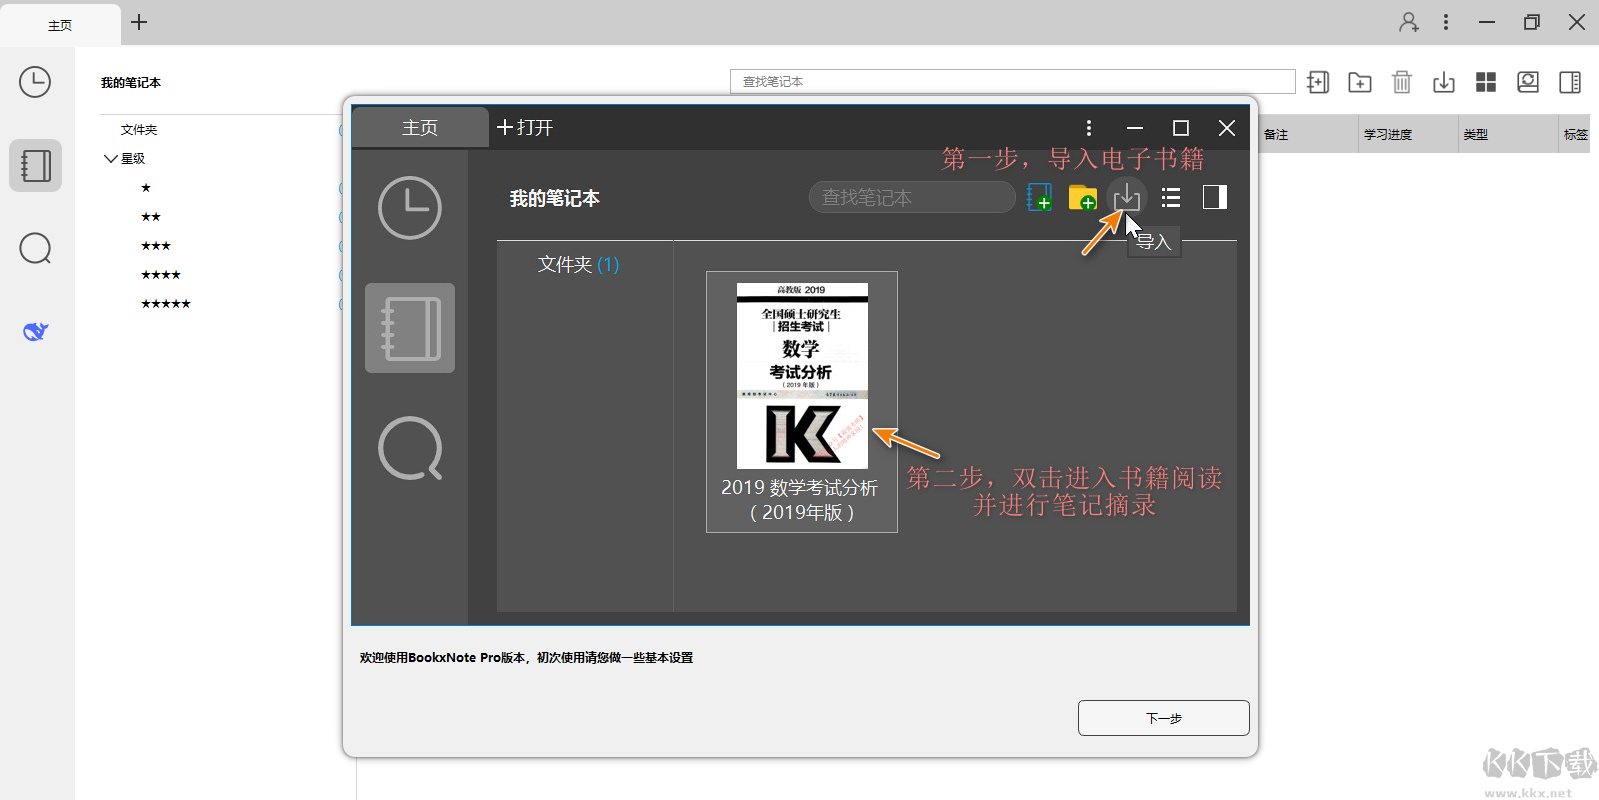Screen dimensions: 1599x800
Task: Click the 备注 column header
Action: point(1308,134)
